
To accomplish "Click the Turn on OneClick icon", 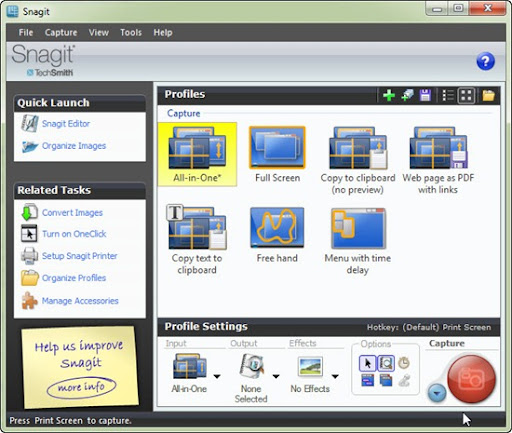I will coord(29,233).
